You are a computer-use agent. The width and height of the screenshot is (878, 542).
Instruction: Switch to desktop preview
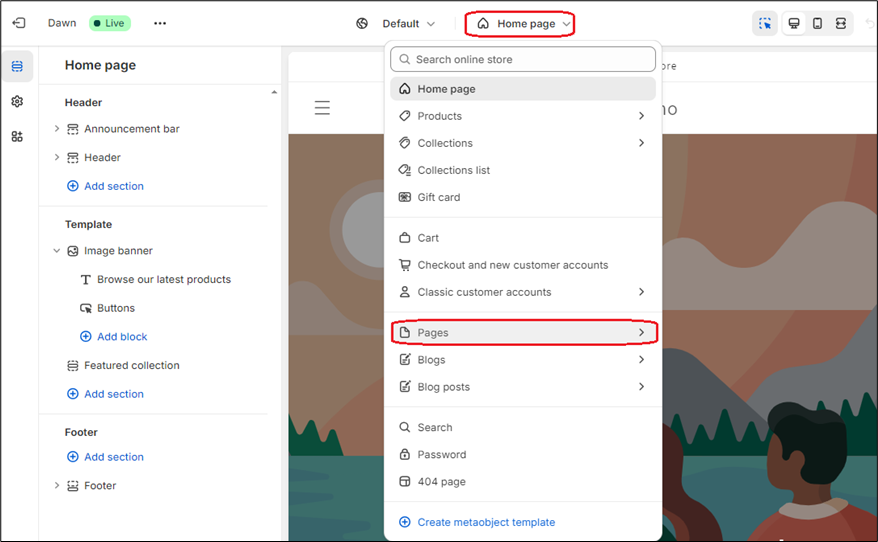(x=794, y=23)
